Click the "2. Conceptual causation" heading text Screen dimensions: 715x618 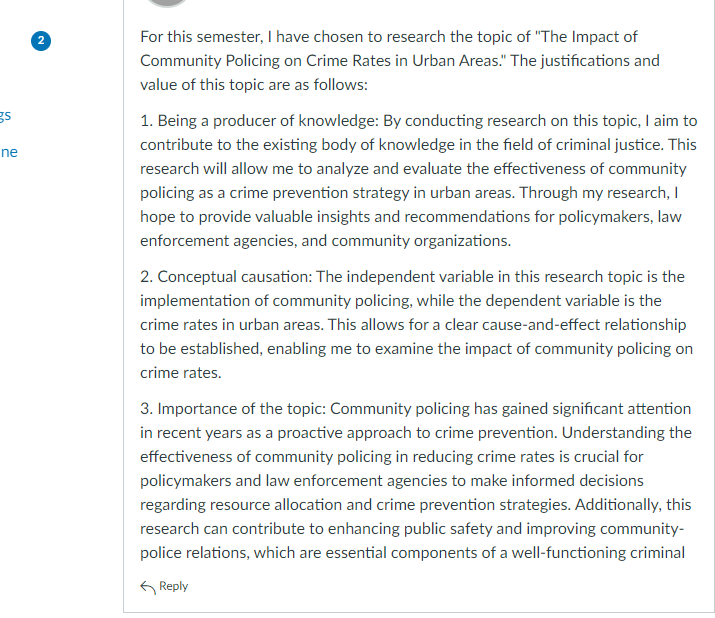(x=226, y=277)
